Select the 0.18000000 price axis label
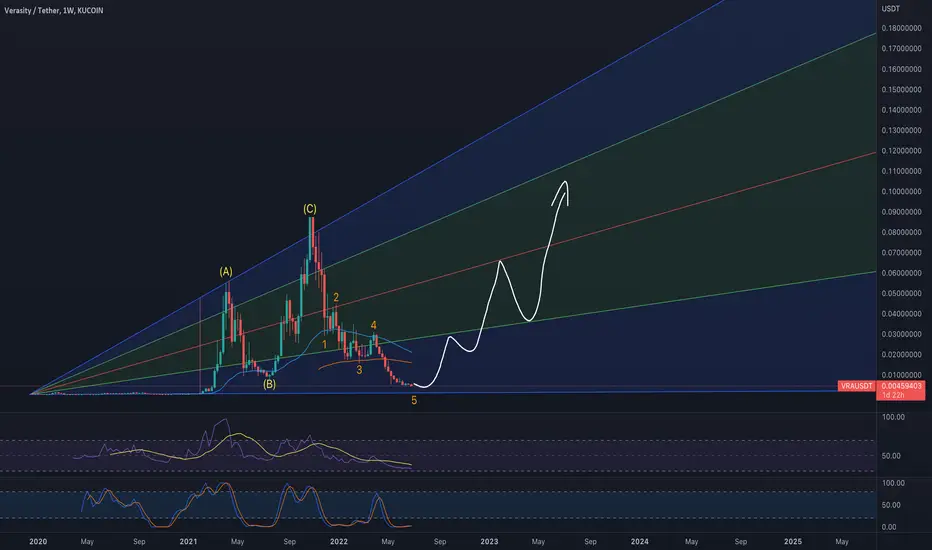This screenshot has height=550, width=932. (x=901, y=28)
